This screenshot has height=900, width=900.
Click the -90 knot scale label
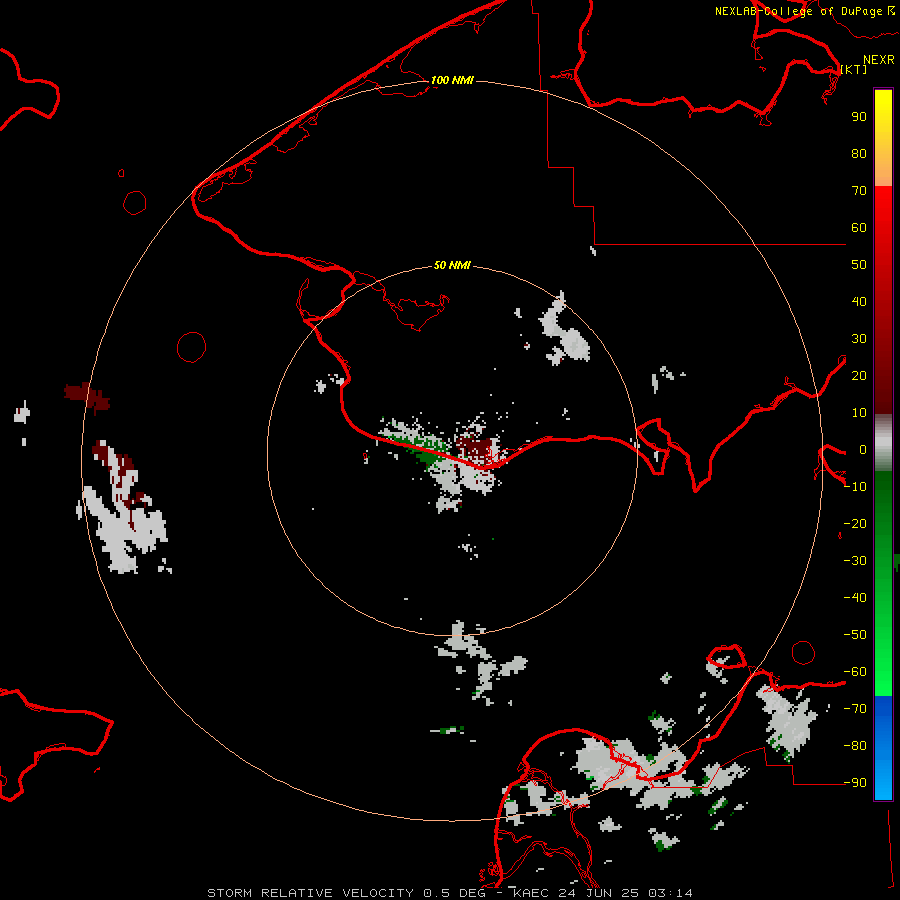855,783
